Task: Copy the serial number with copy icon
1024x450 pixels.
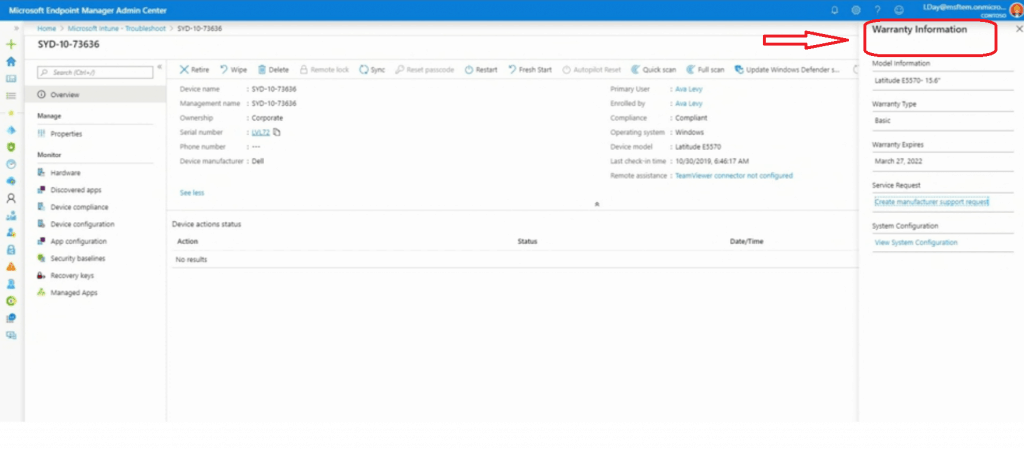Action: click(x=277, y=133)
